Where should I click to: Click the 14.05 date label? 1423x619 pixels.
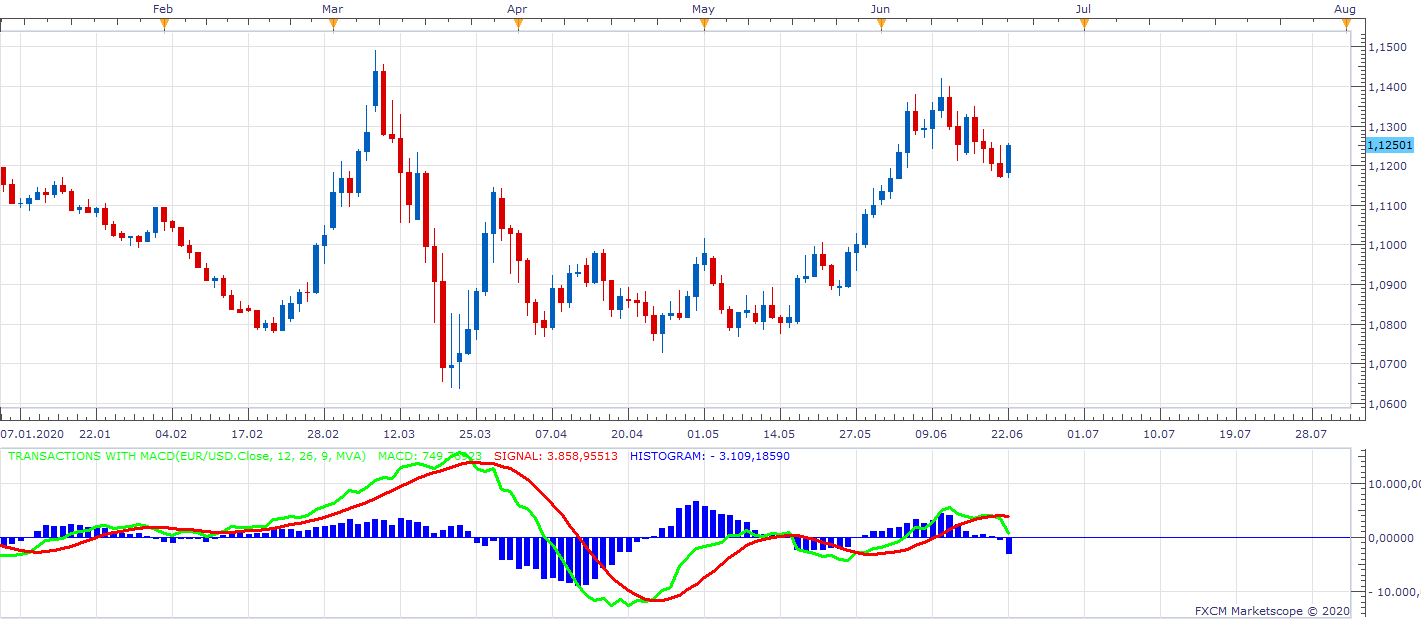coord(780,434)
